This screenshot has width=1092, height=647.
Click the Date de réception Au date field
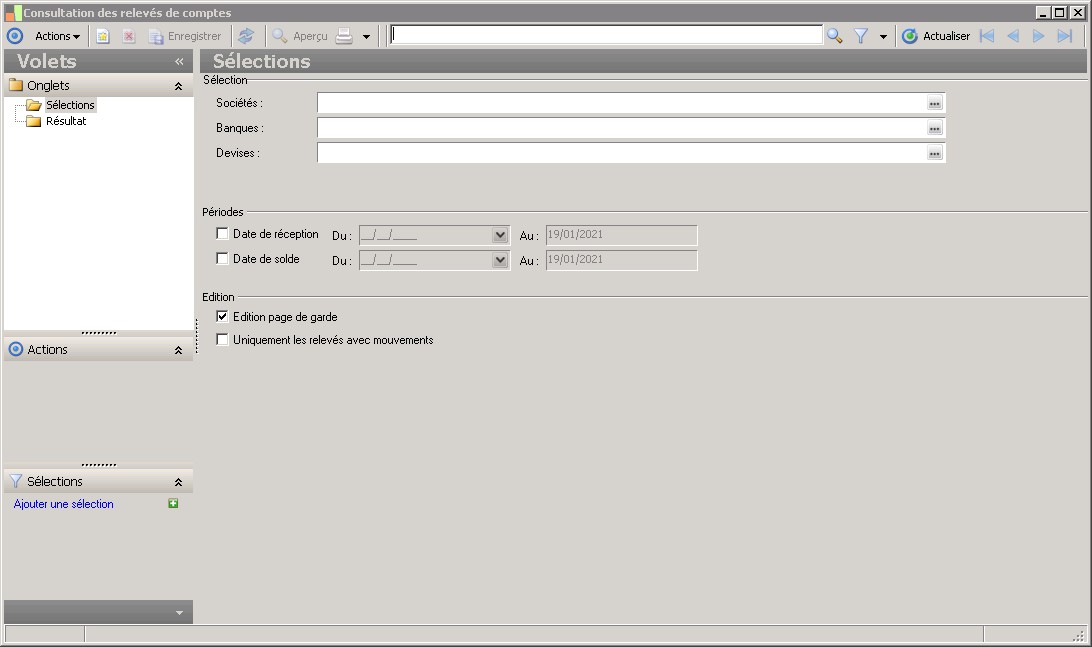pos(621,235)
